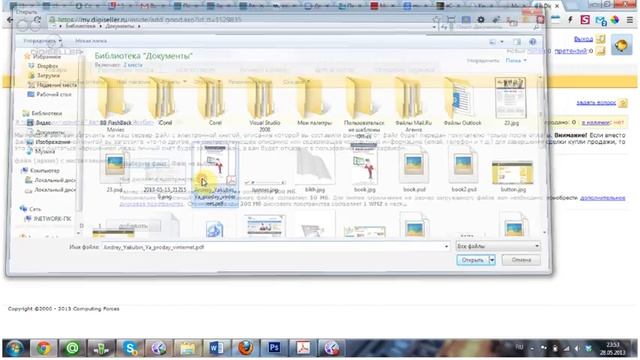Image resolution: width=640 pixels, height=360 pixels.
Task: Open Windows Explorer from the taskbar
Action: (x=187, y=349)
